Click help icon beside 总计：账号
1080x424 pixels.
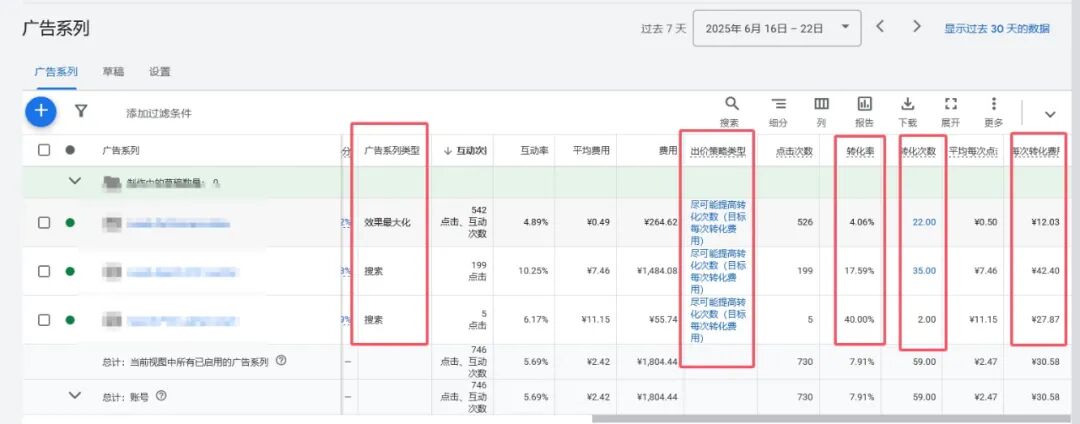point(161,396)
